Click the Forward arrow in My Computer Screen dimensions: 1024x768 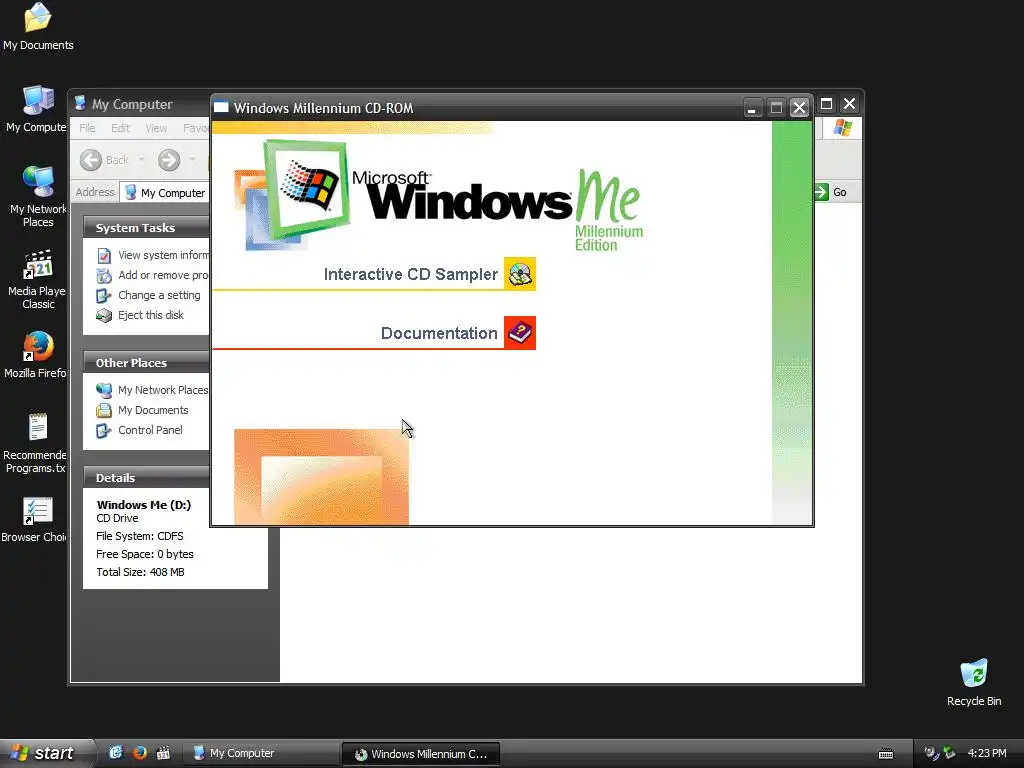coord(169,160)
